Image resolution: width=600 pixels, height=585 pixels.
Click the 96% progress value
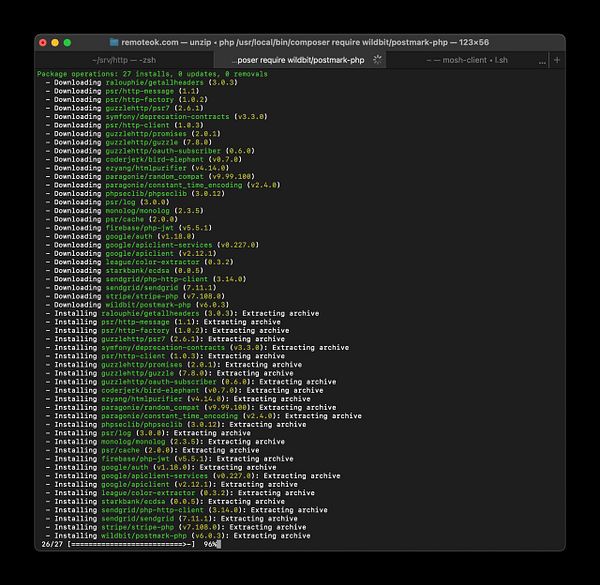pyautogui.click(x=210, y=544)
